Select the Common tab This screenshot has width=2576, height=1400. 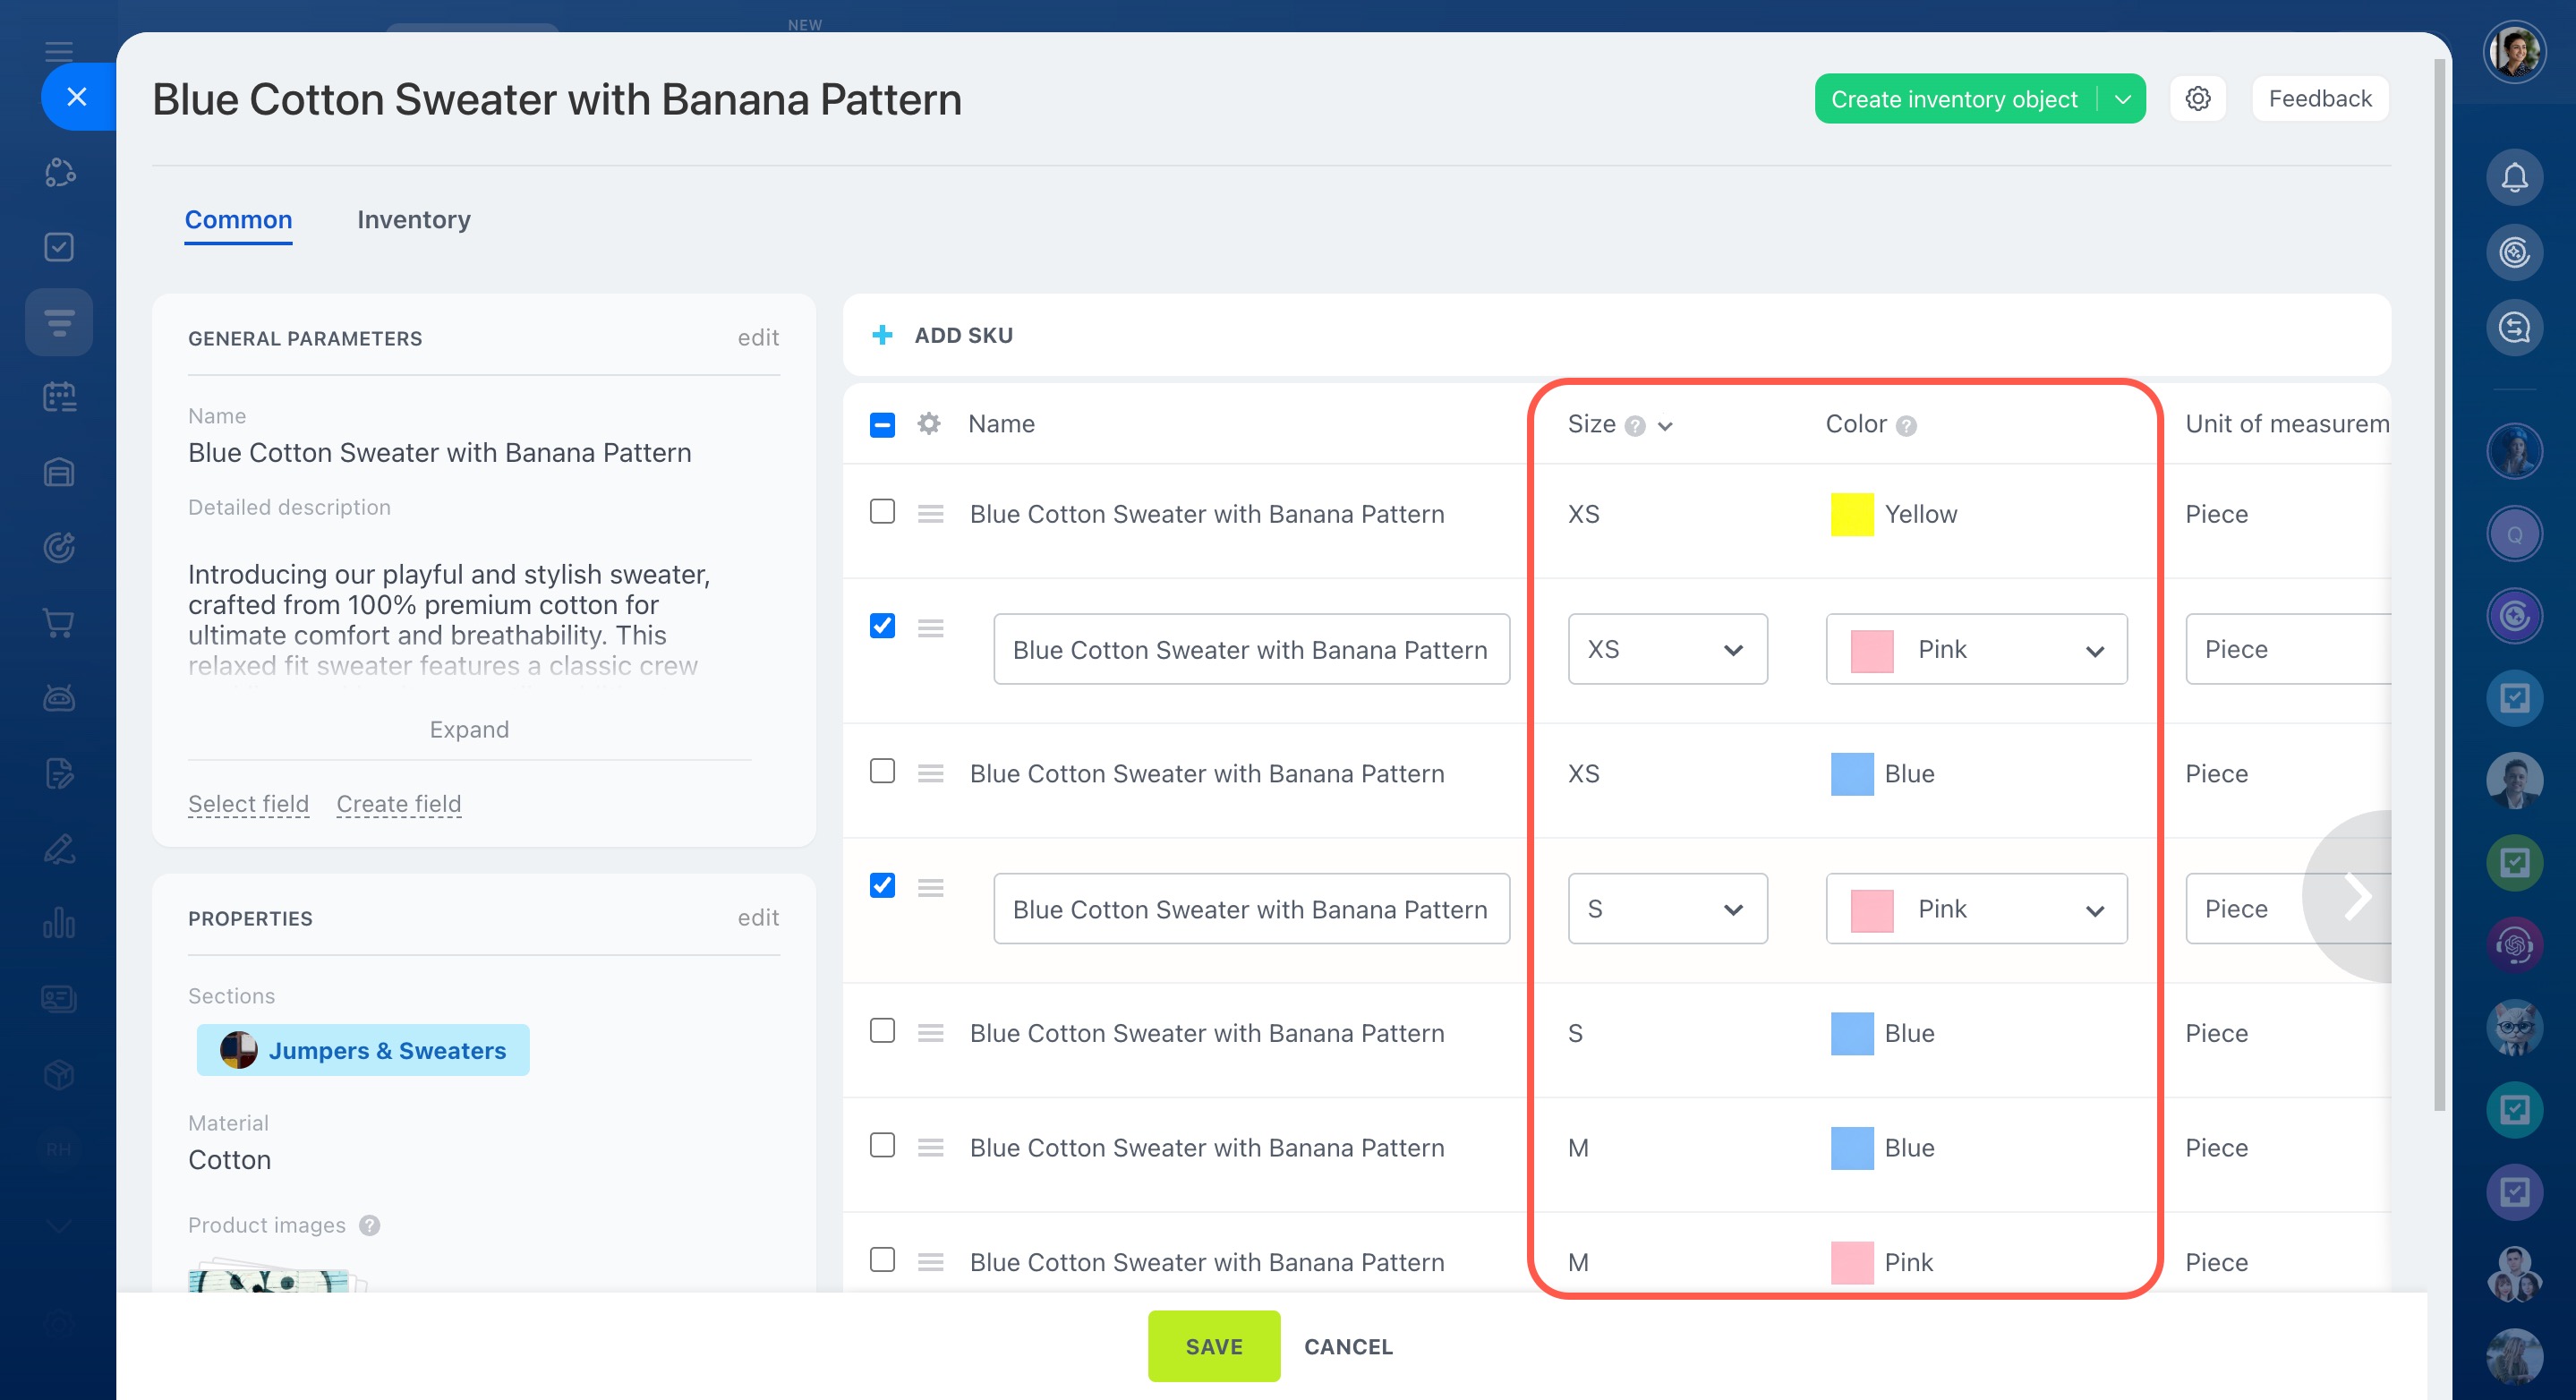click(x=238, y=219)
